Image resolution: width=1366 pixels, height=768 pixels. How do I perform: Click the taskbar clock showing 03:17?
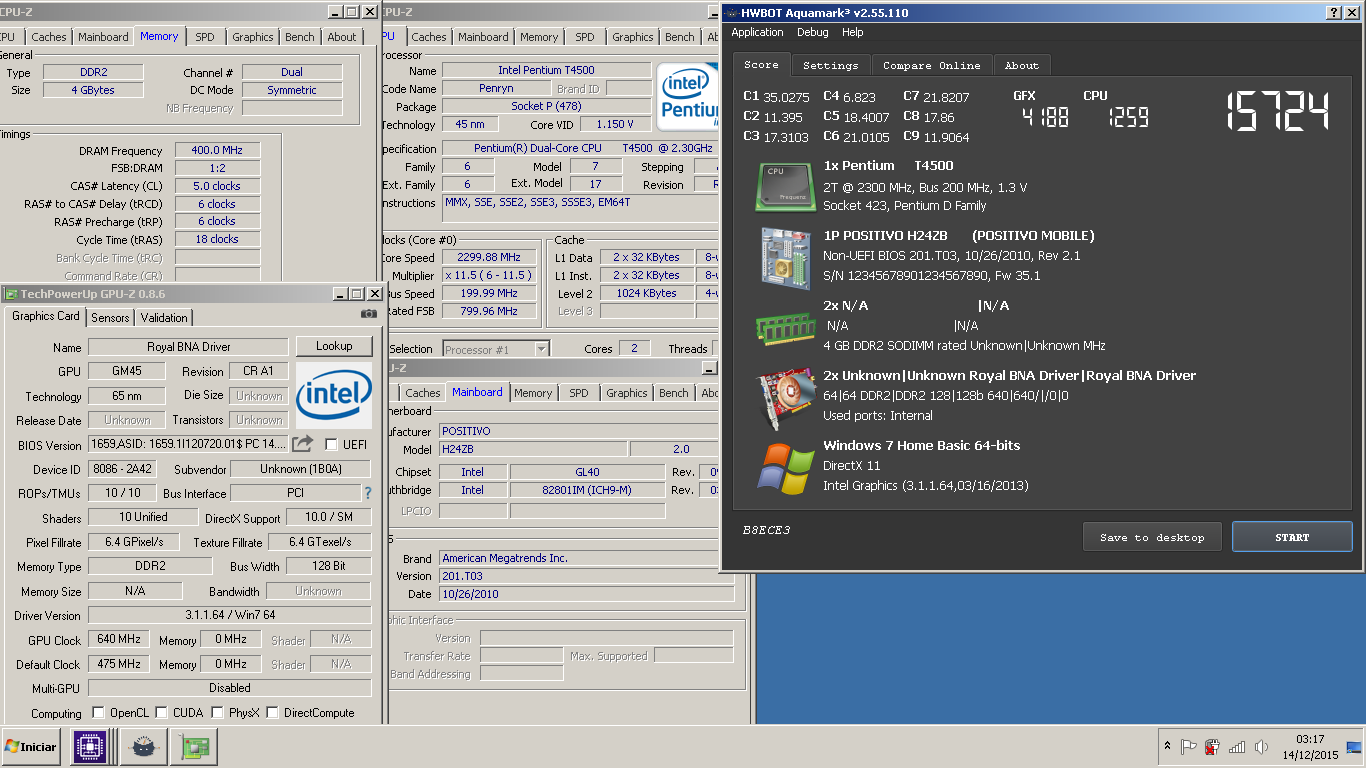pos(1310,739)
